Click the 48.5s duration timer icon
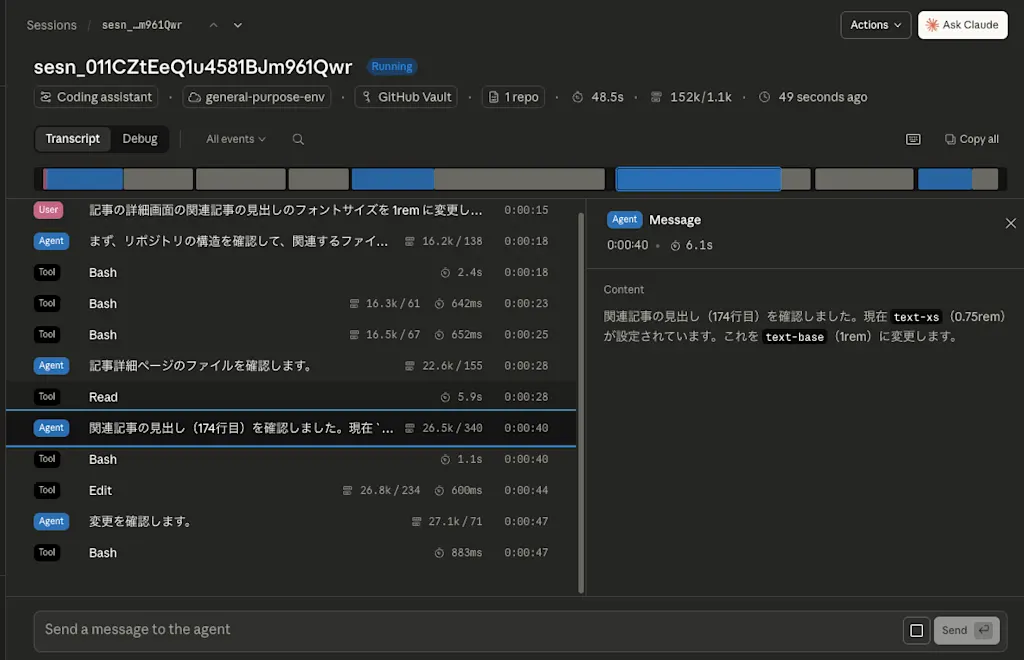Image resolution: width=1024 pixels, height=660 pixels. pyautogui.click(x=577, y=97)
